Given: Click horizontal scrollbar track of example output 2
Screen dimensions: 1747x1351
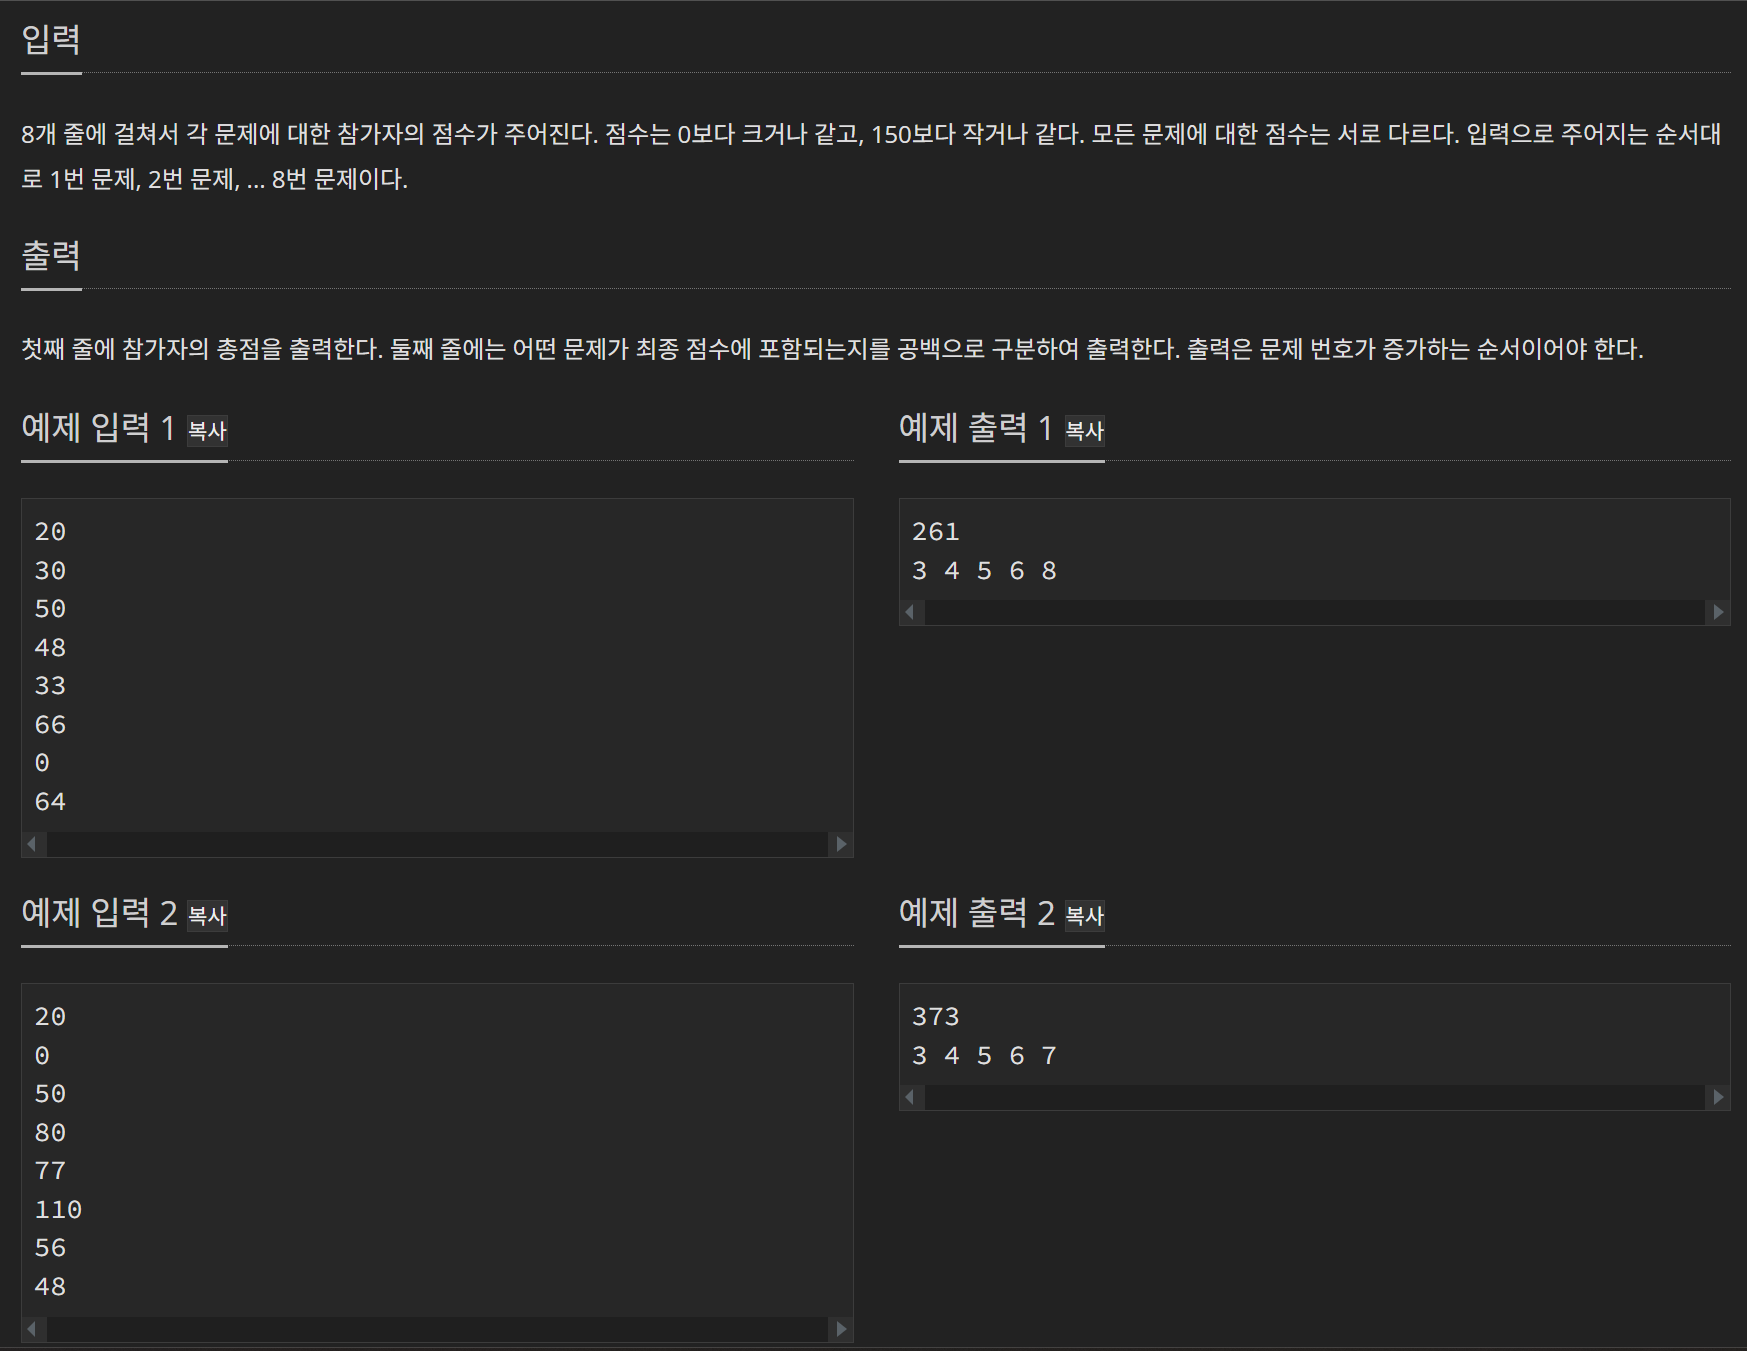Looking at the screenshot, I should coord(1315,1097).
